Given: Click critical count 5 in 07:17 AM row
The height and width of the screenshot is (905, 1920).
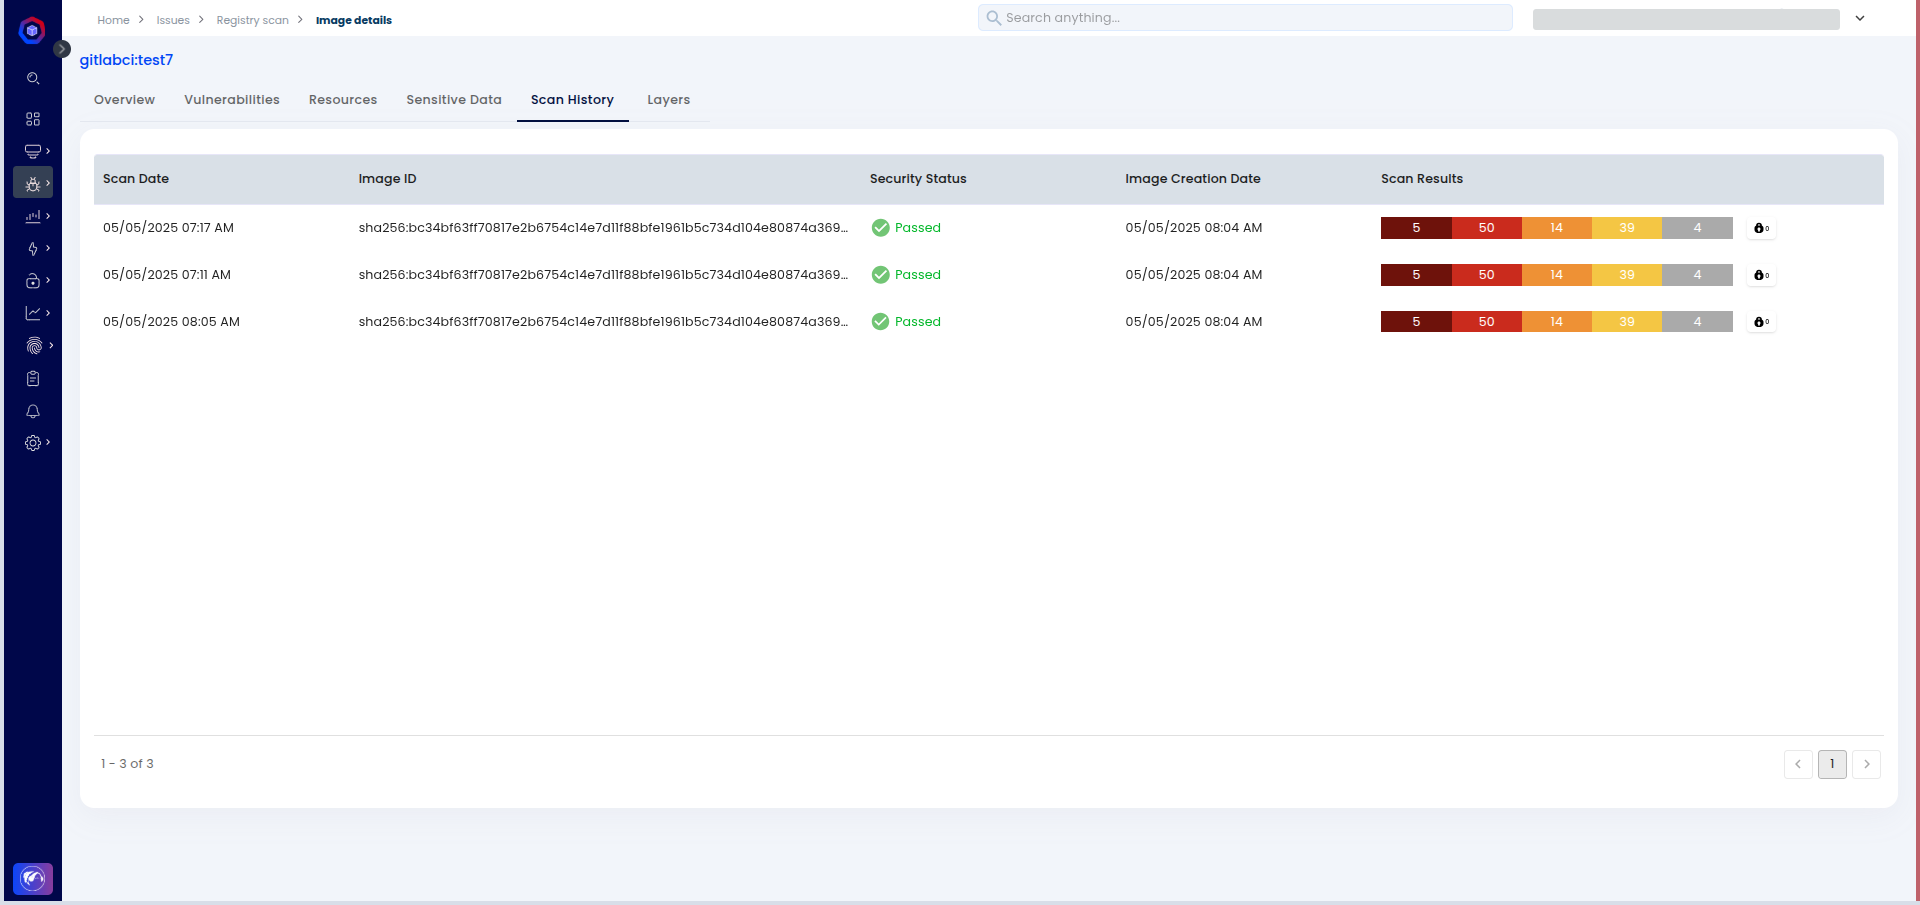Looking at the screenshot, I should (x=1416, y=228).
